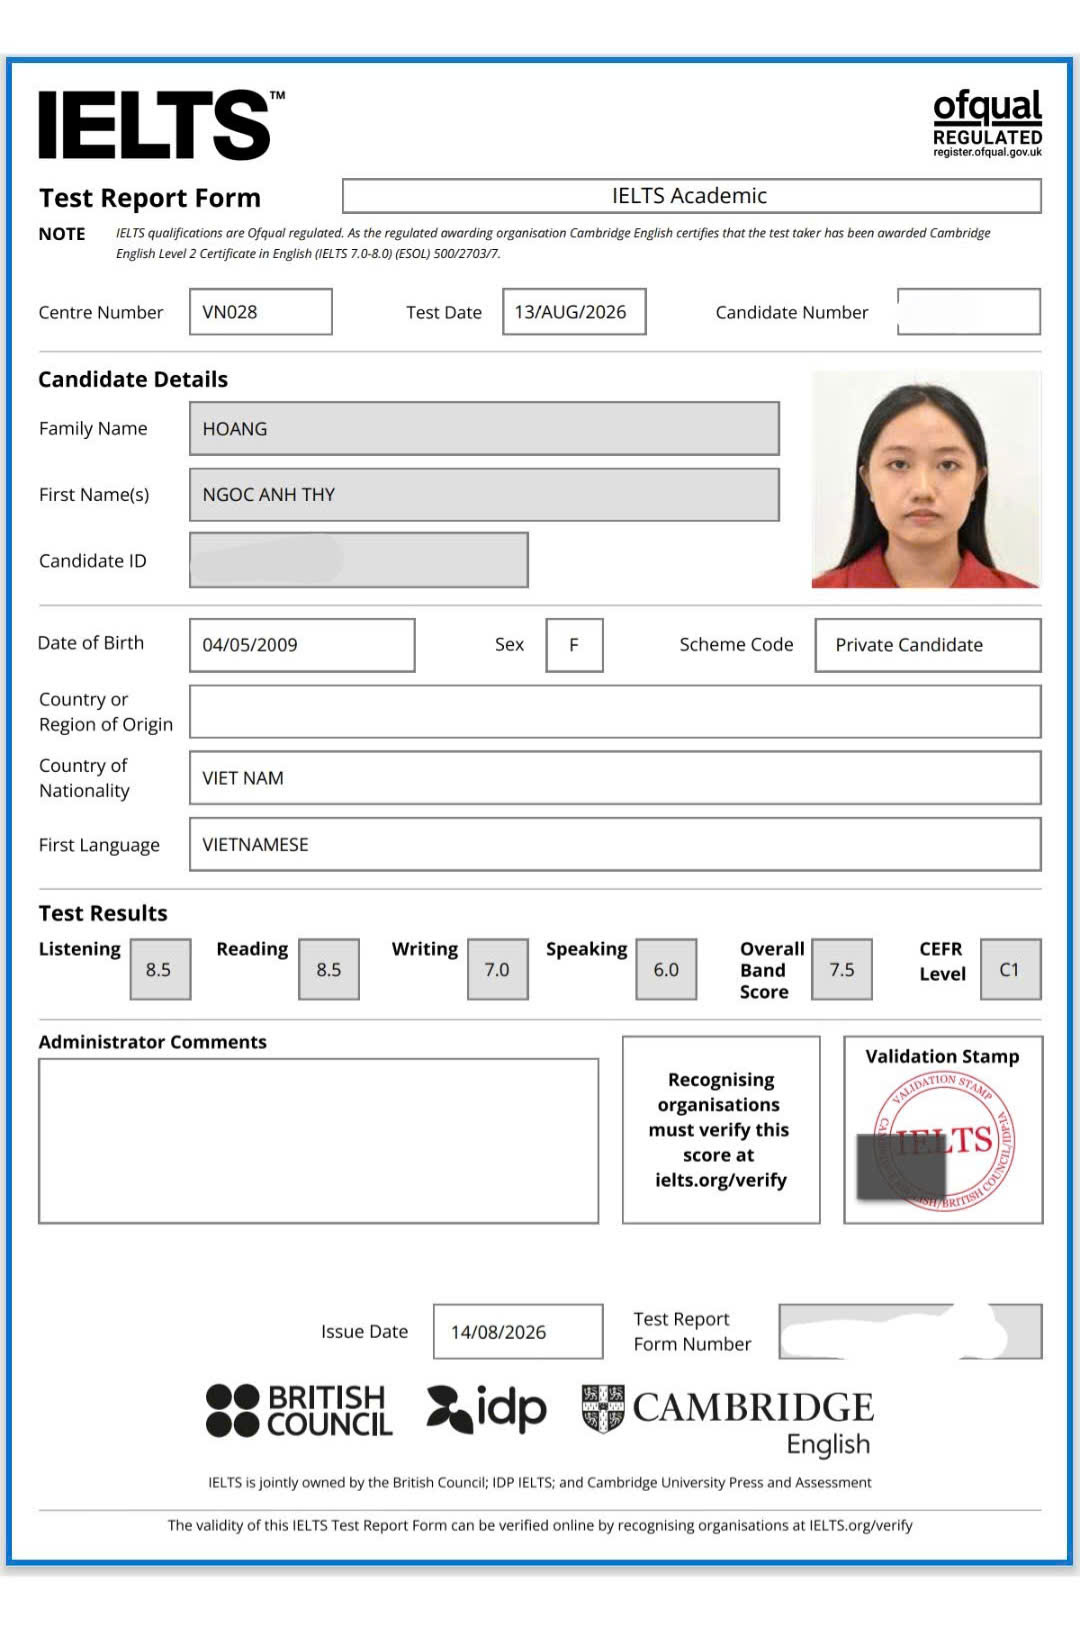
Task: Click the Administrator Comments box
Action: (318, 1141)
